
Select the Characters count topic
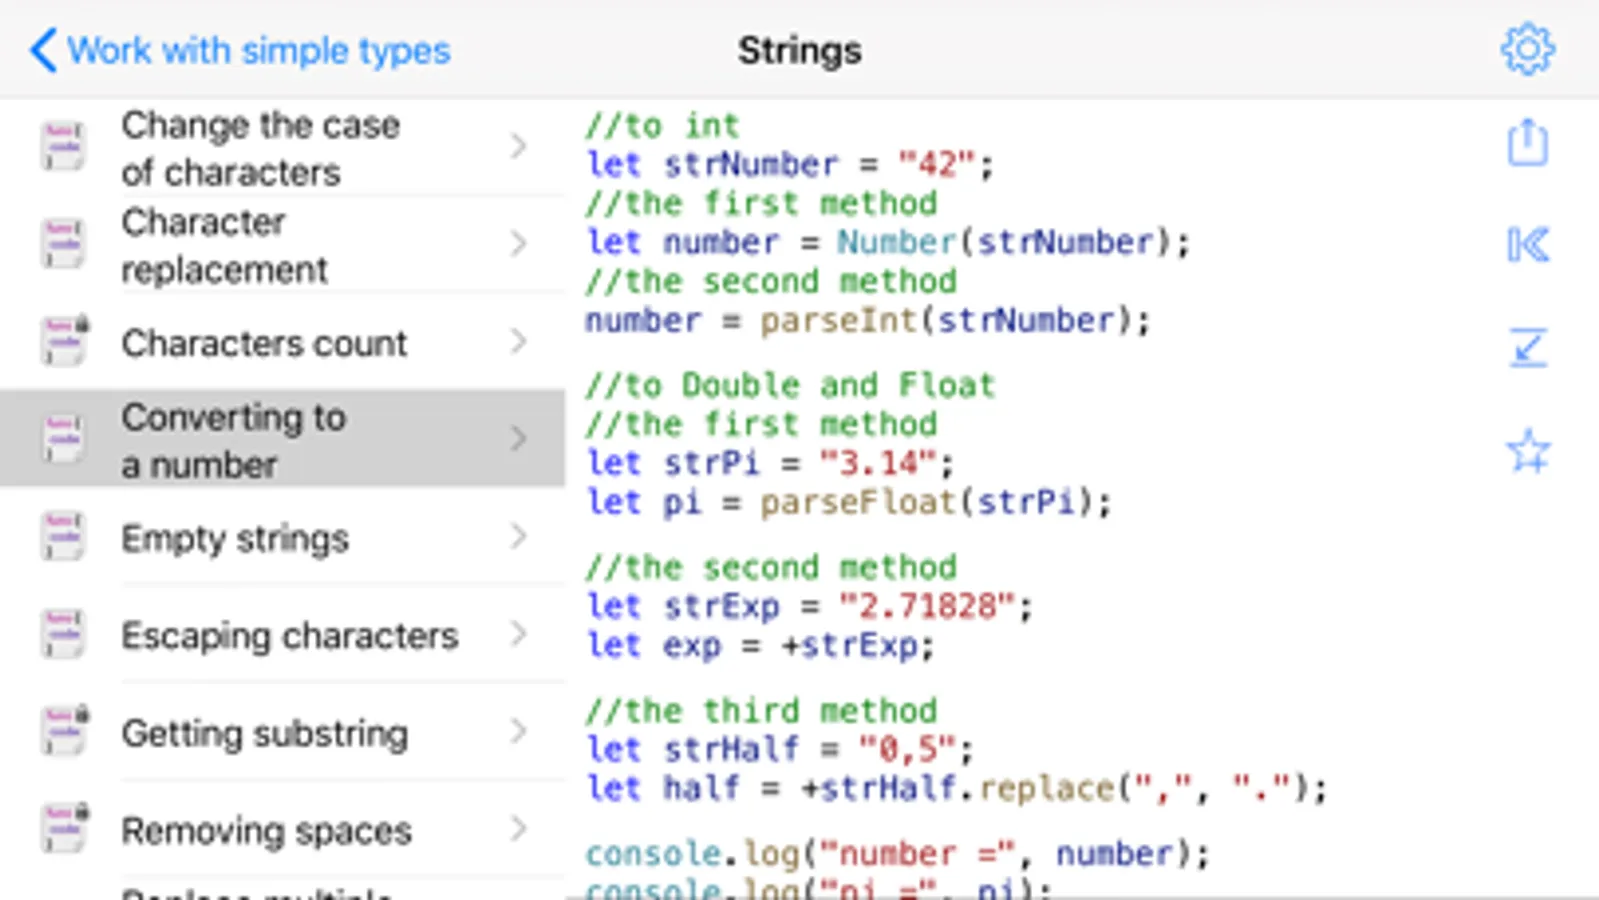tap(264, 343)
